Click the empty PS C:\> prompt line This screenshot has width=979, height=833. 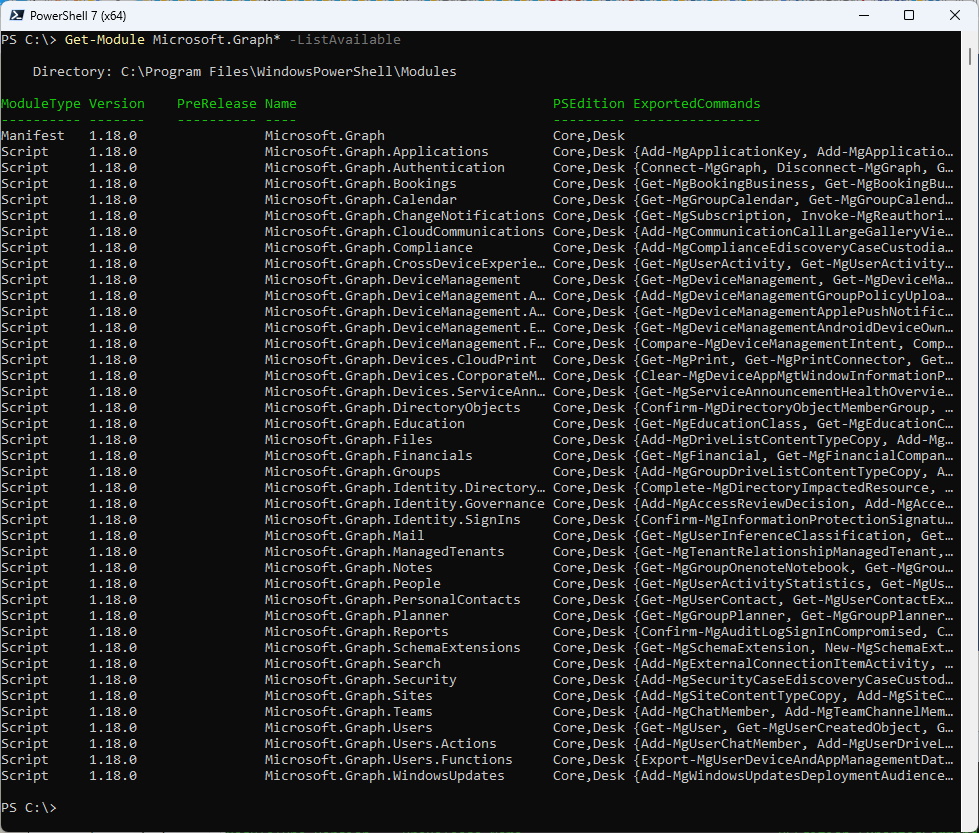tap(29, 808)
